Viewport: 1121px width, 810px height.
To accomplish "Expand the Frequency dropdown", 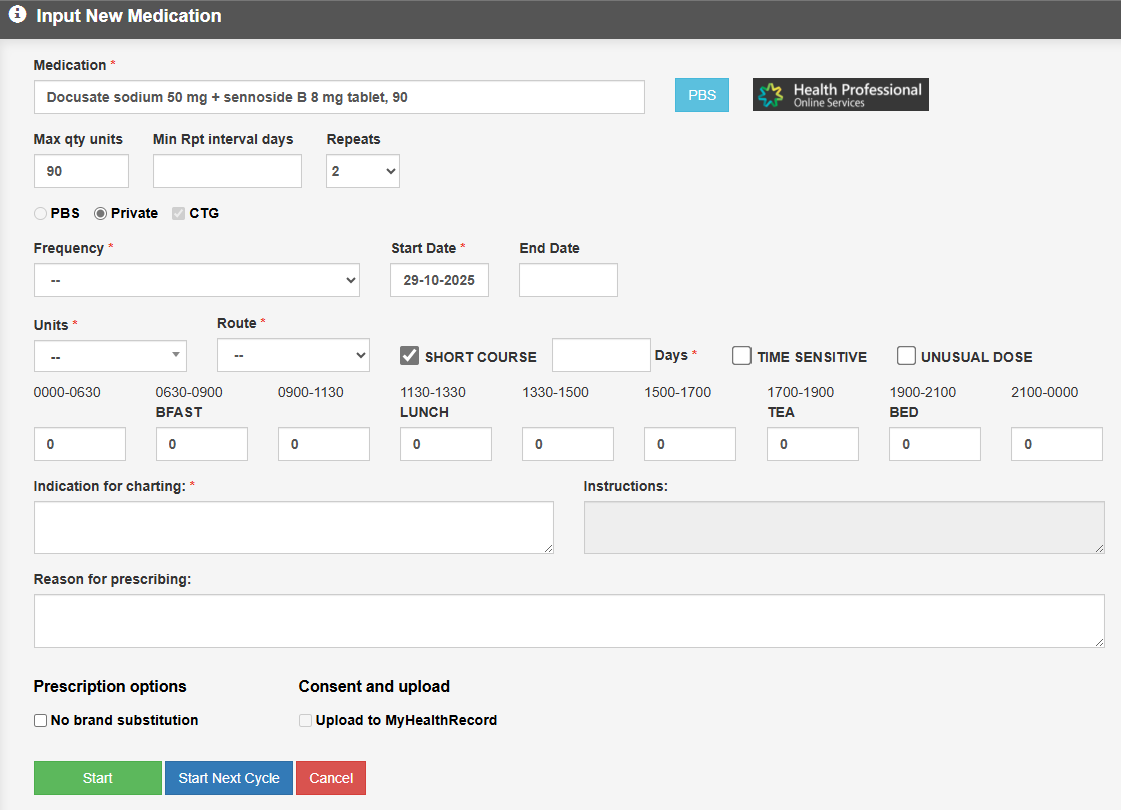I will click(196, 280).
